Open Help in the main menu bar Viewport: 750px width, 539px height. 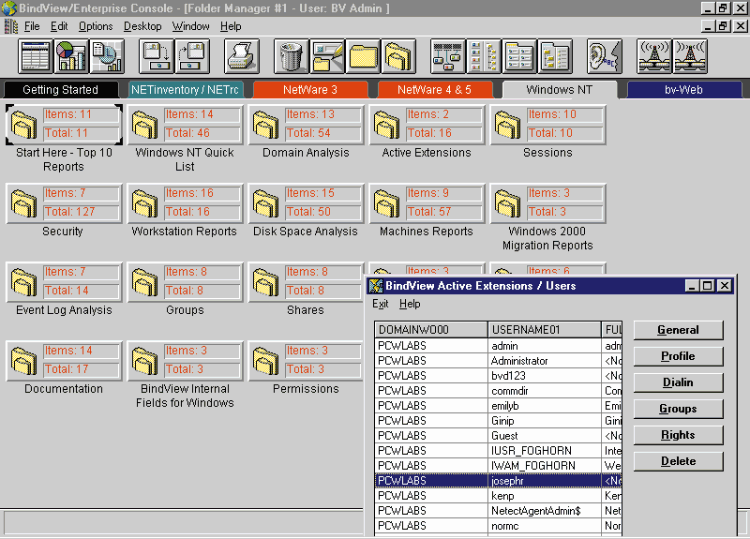(x=231, y=26)
